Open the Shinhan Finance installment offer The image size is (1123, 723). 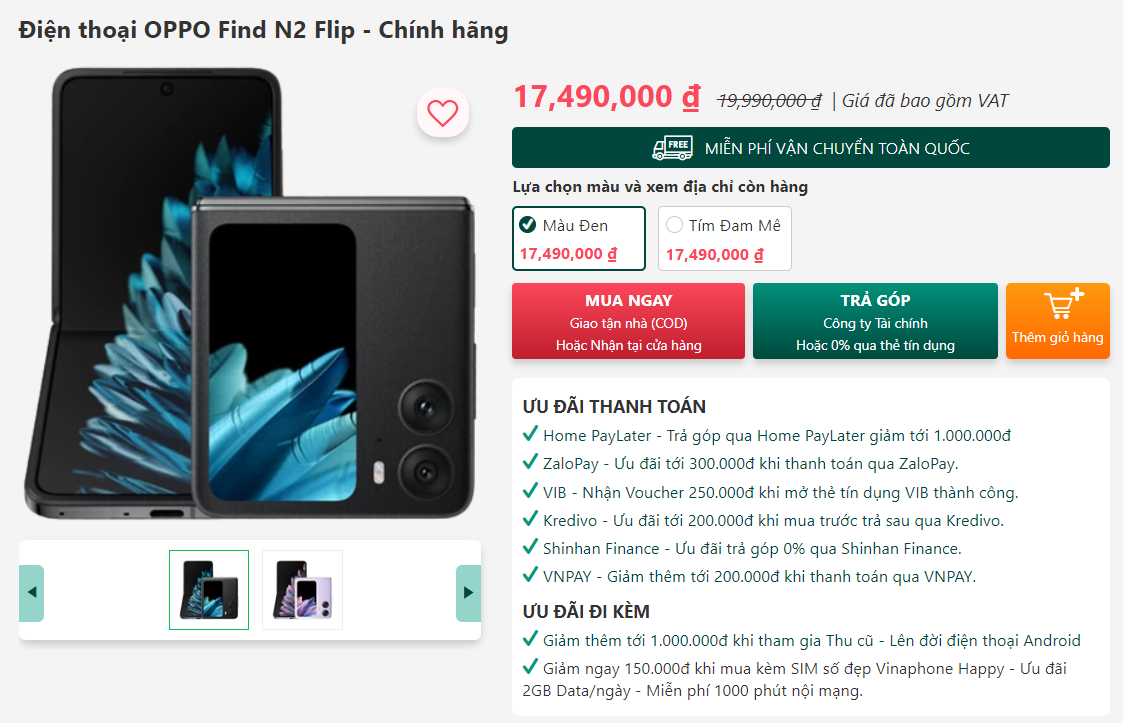coord(752,549)
